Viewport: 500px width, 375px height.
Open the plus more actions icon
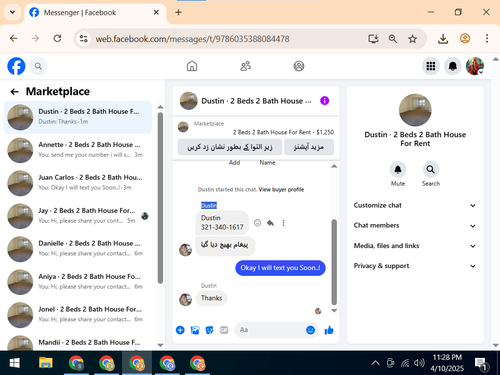180,330
